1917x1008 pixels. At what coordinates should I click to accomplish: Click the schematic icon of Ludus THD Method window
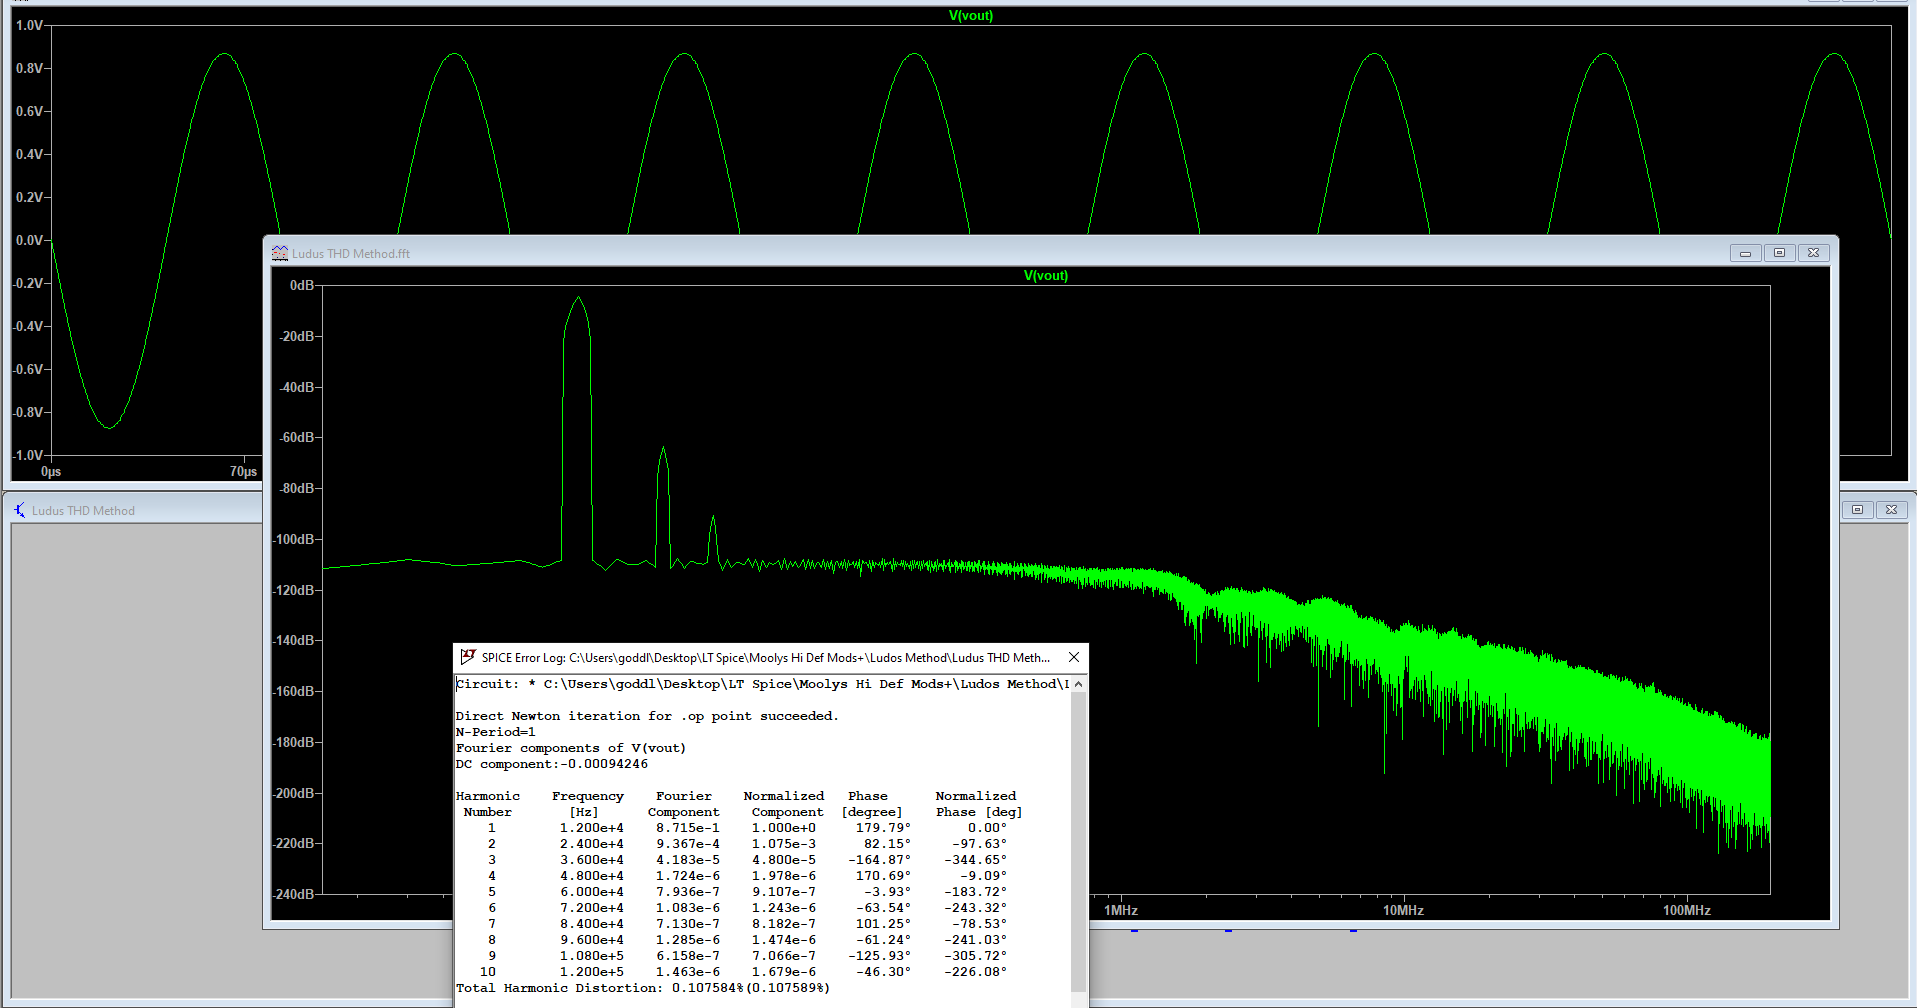[19, 510]
